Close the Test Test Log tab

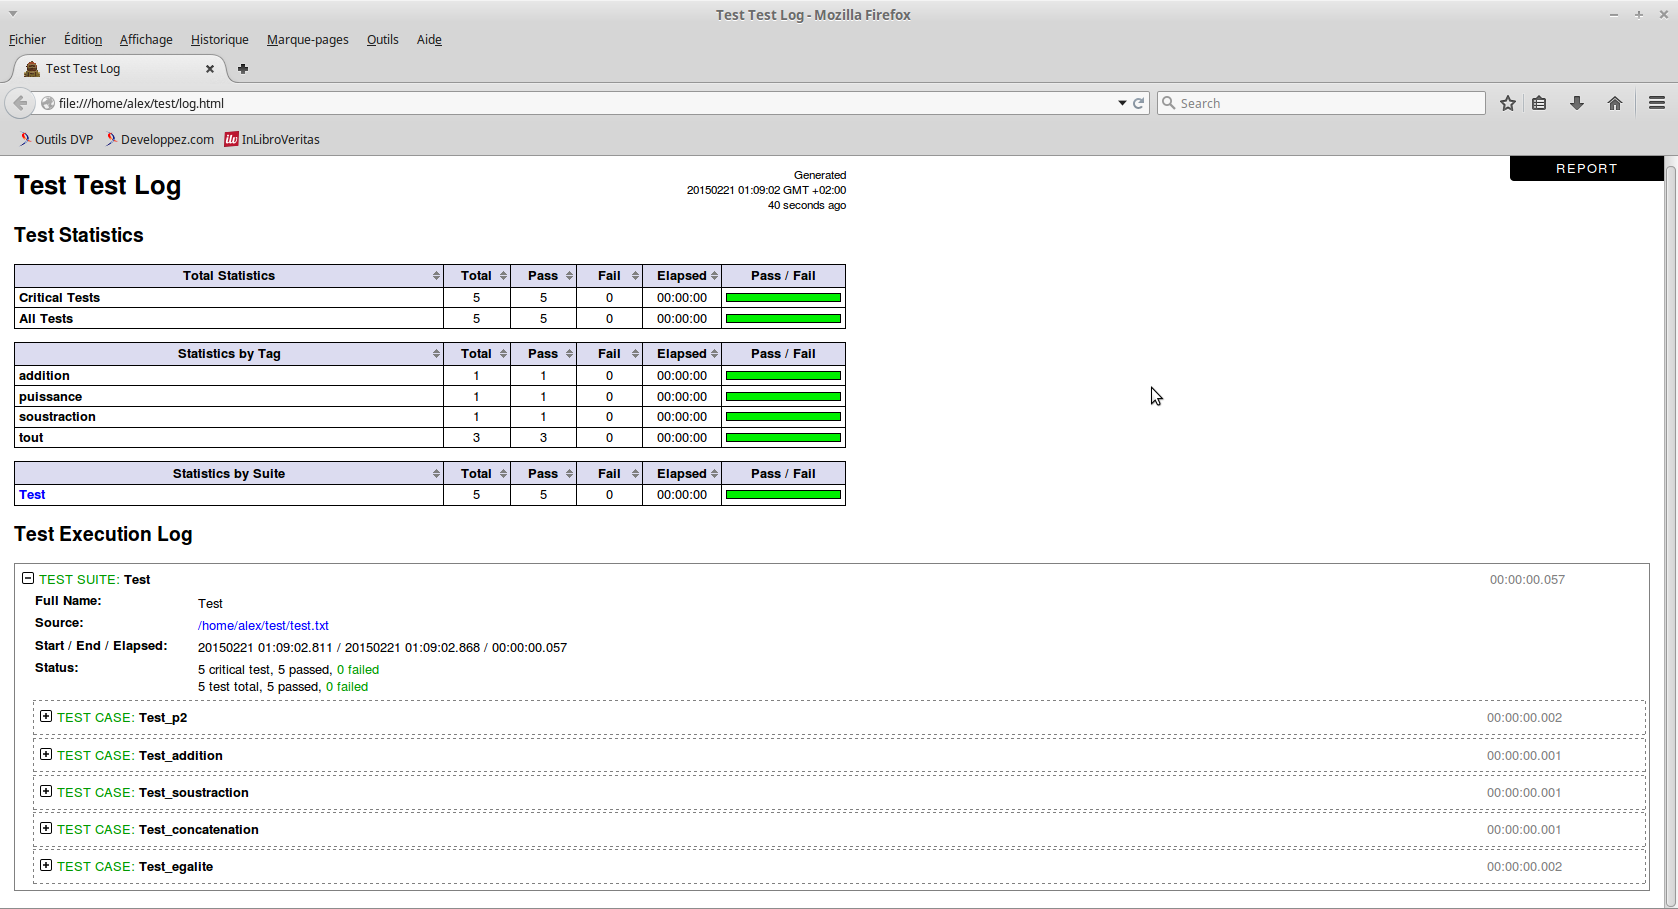(x=210, y=69)
